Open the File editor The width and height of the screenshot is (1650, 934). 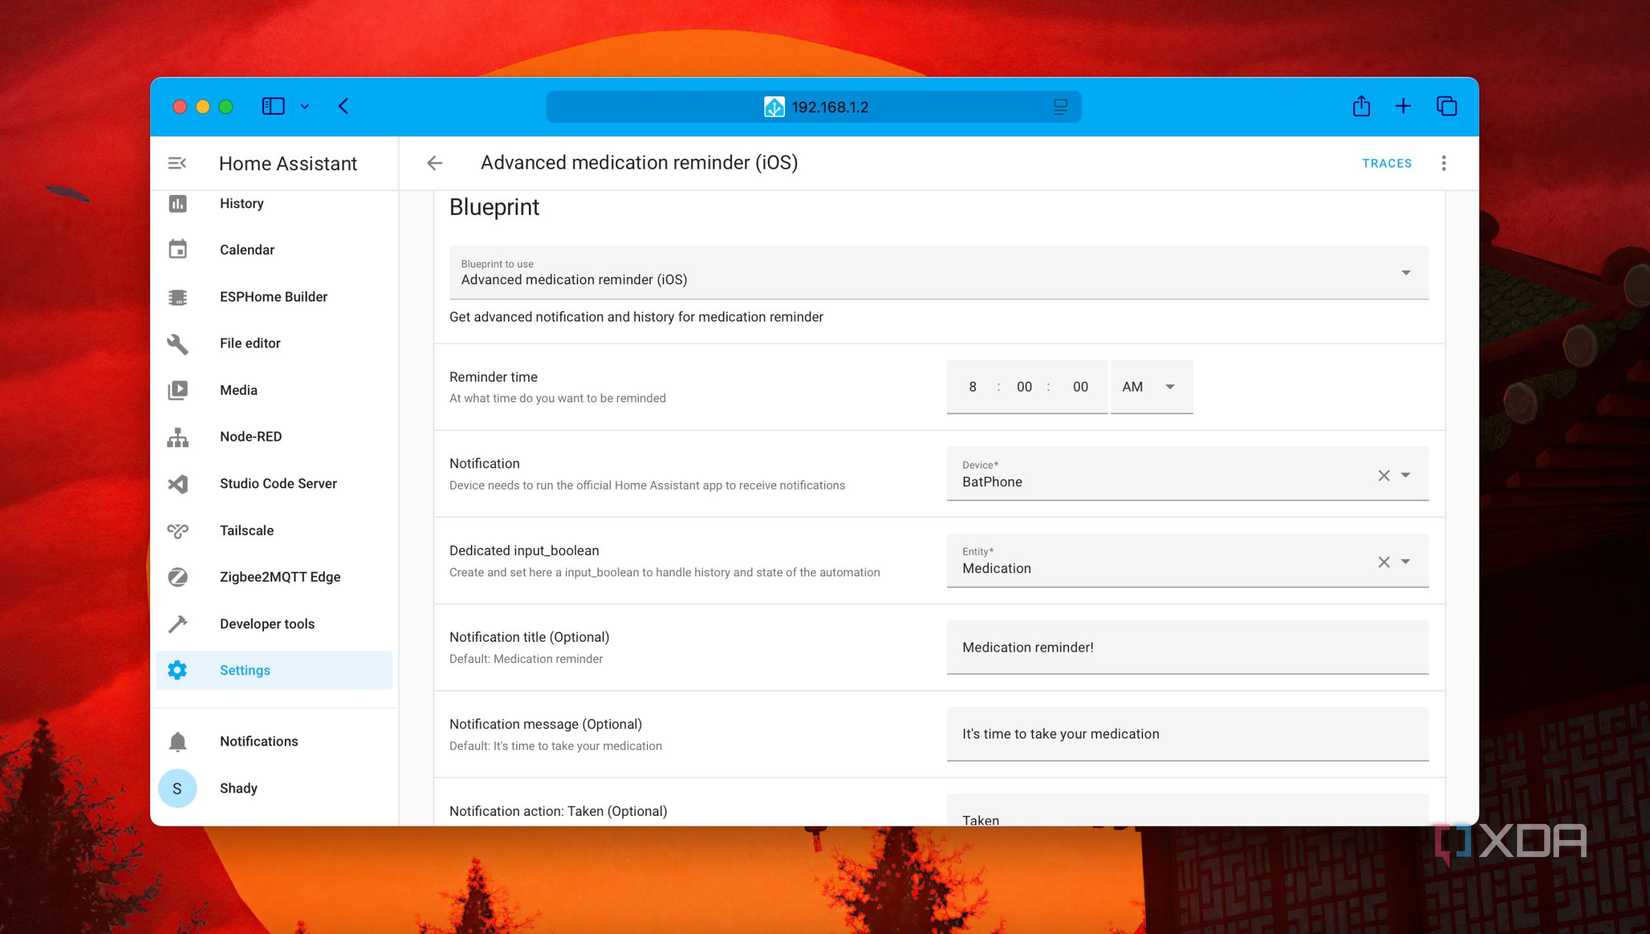249,343
